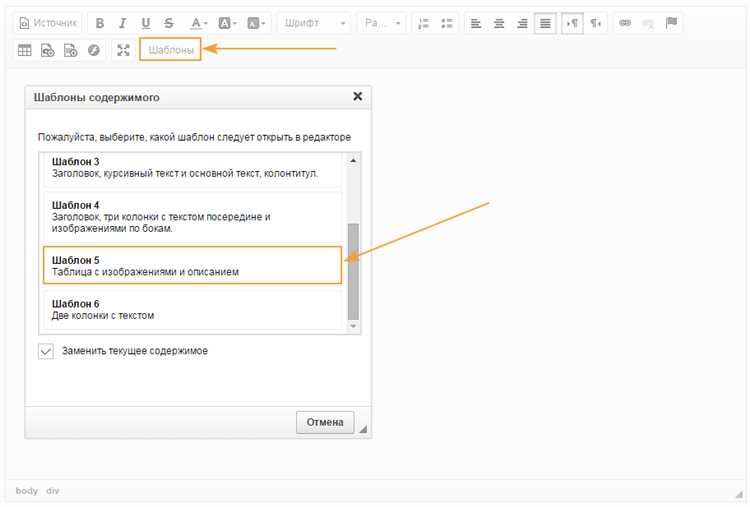
Task: Open the text color picker
Action: click(x=198, y=23)
